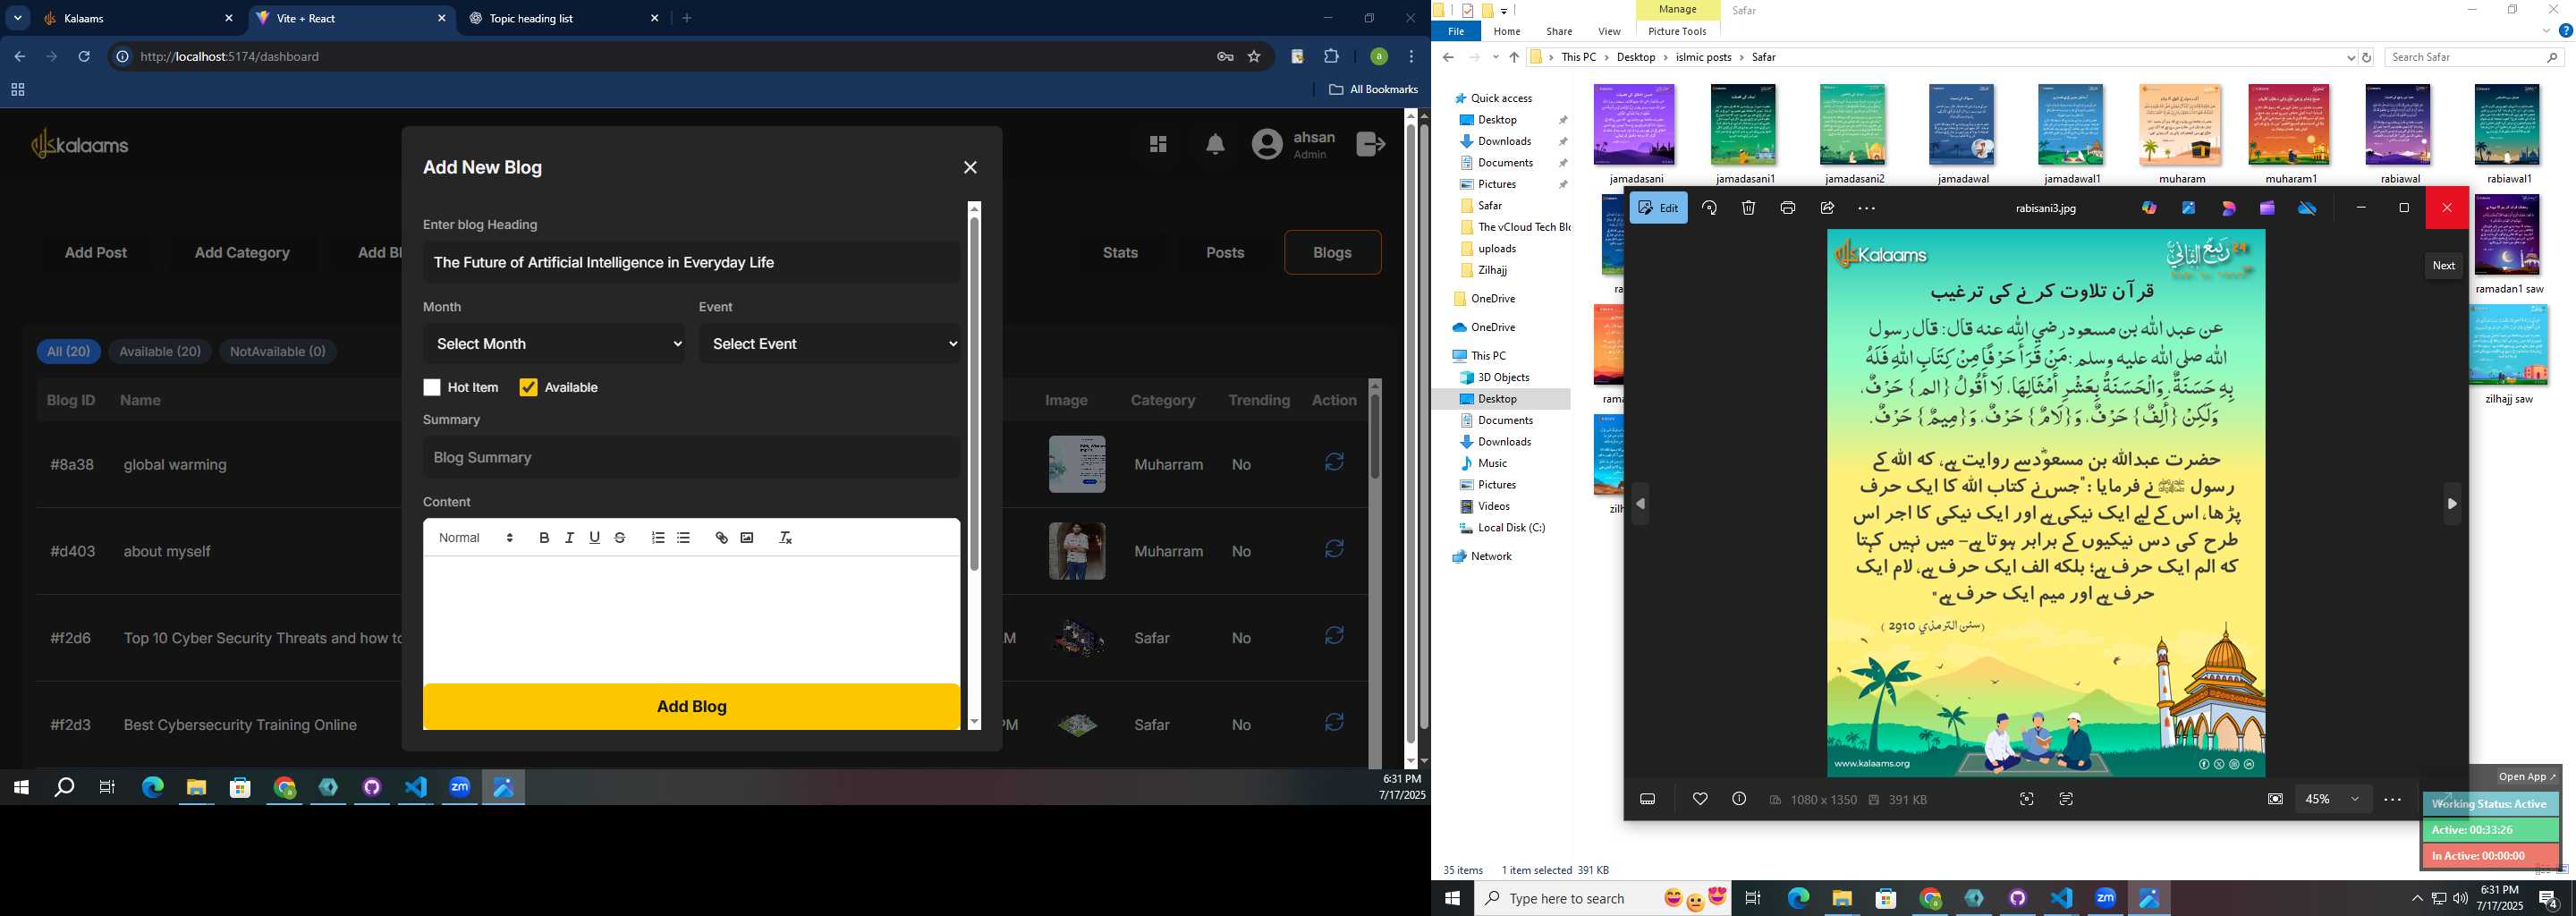Go to next image in Photos viewer

(2452, 504)
